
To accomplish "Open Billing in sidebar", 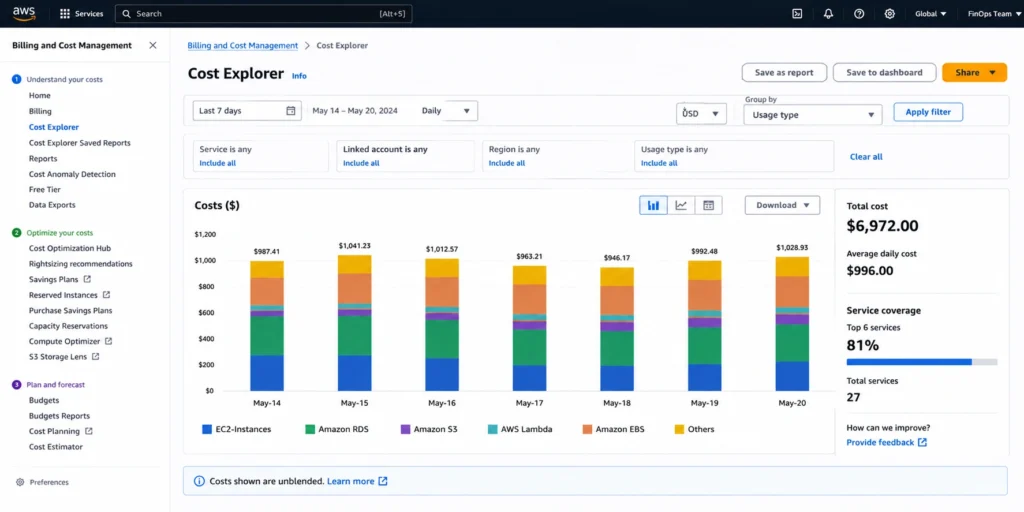I will tap(40, 112).
